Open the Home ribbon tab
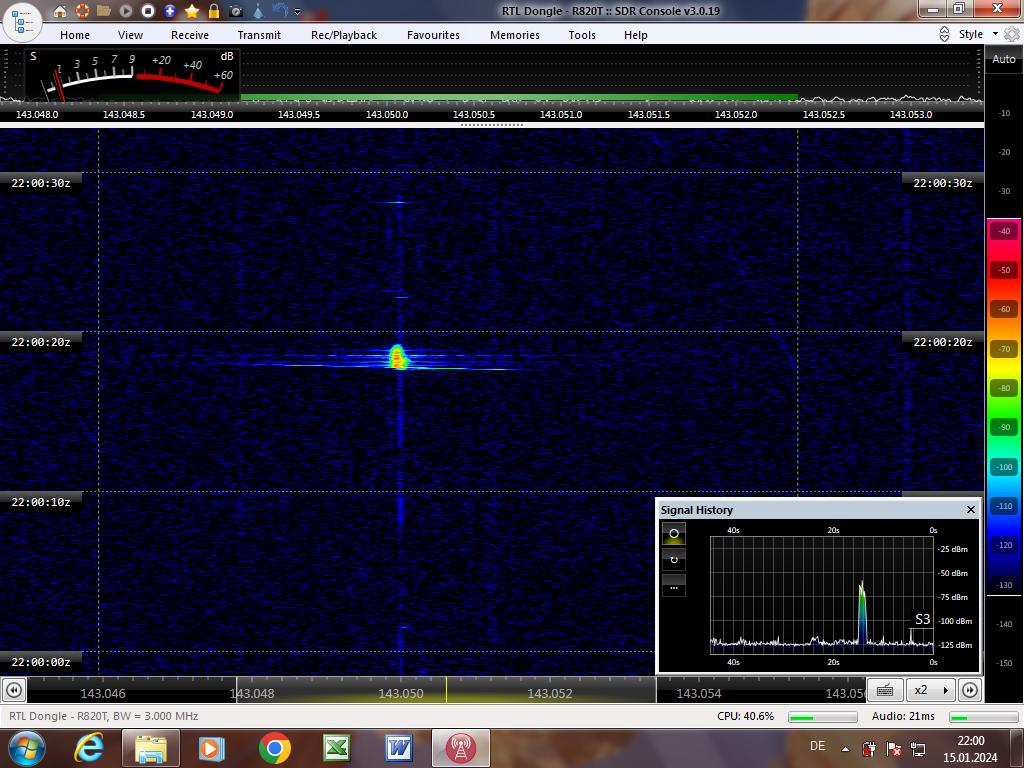The height and width of the screenshot is (768, 1024). [x=75, y=35]
